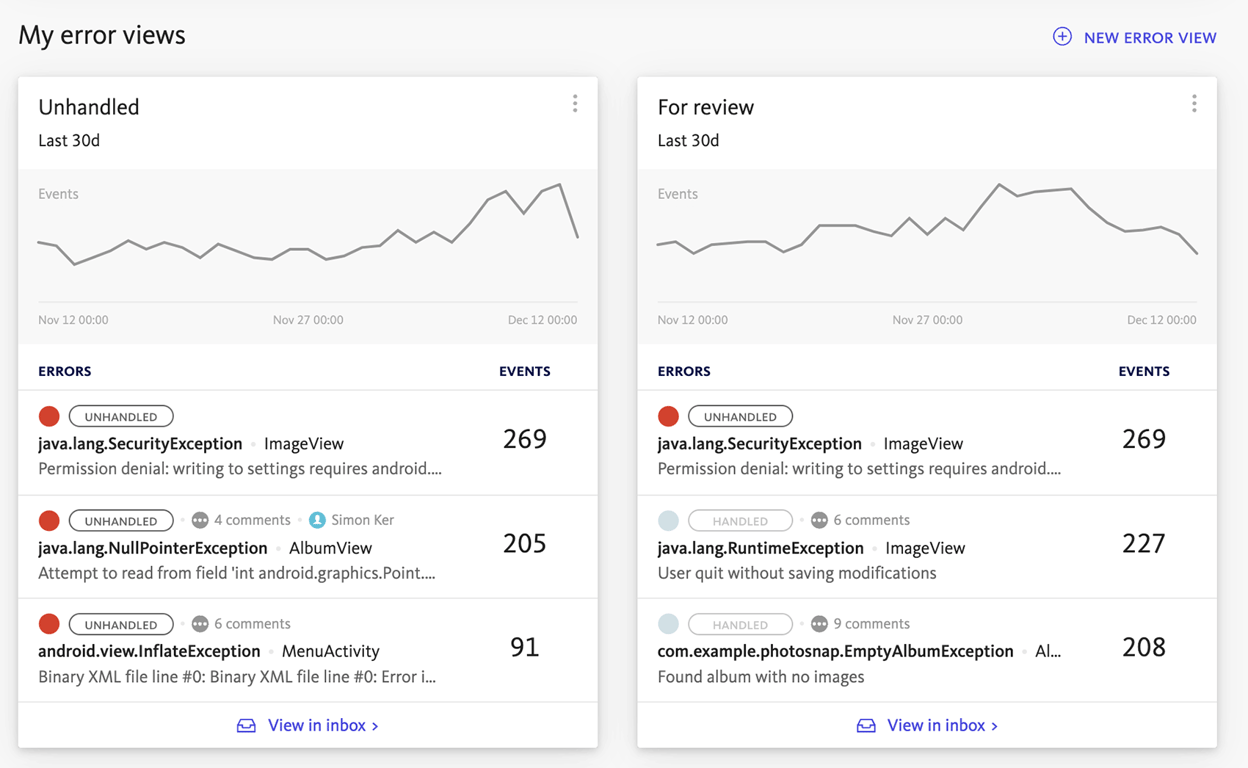This screenshot has width=1248, height=768.
Task: Open com.example.photosnap.EmptyAlbumException error
Action: (x=836, y=651)
